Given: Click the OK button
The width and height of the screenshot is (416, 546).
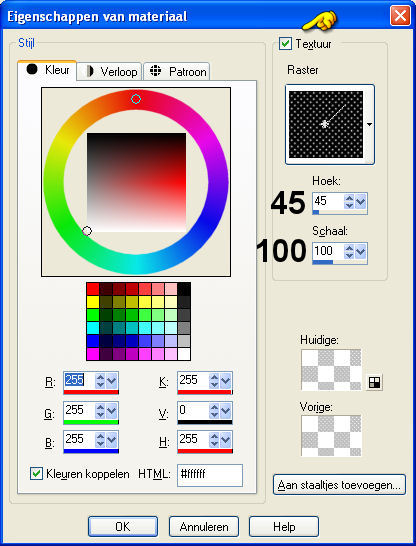Looking at the screenshot, I should tap(123, 526).
